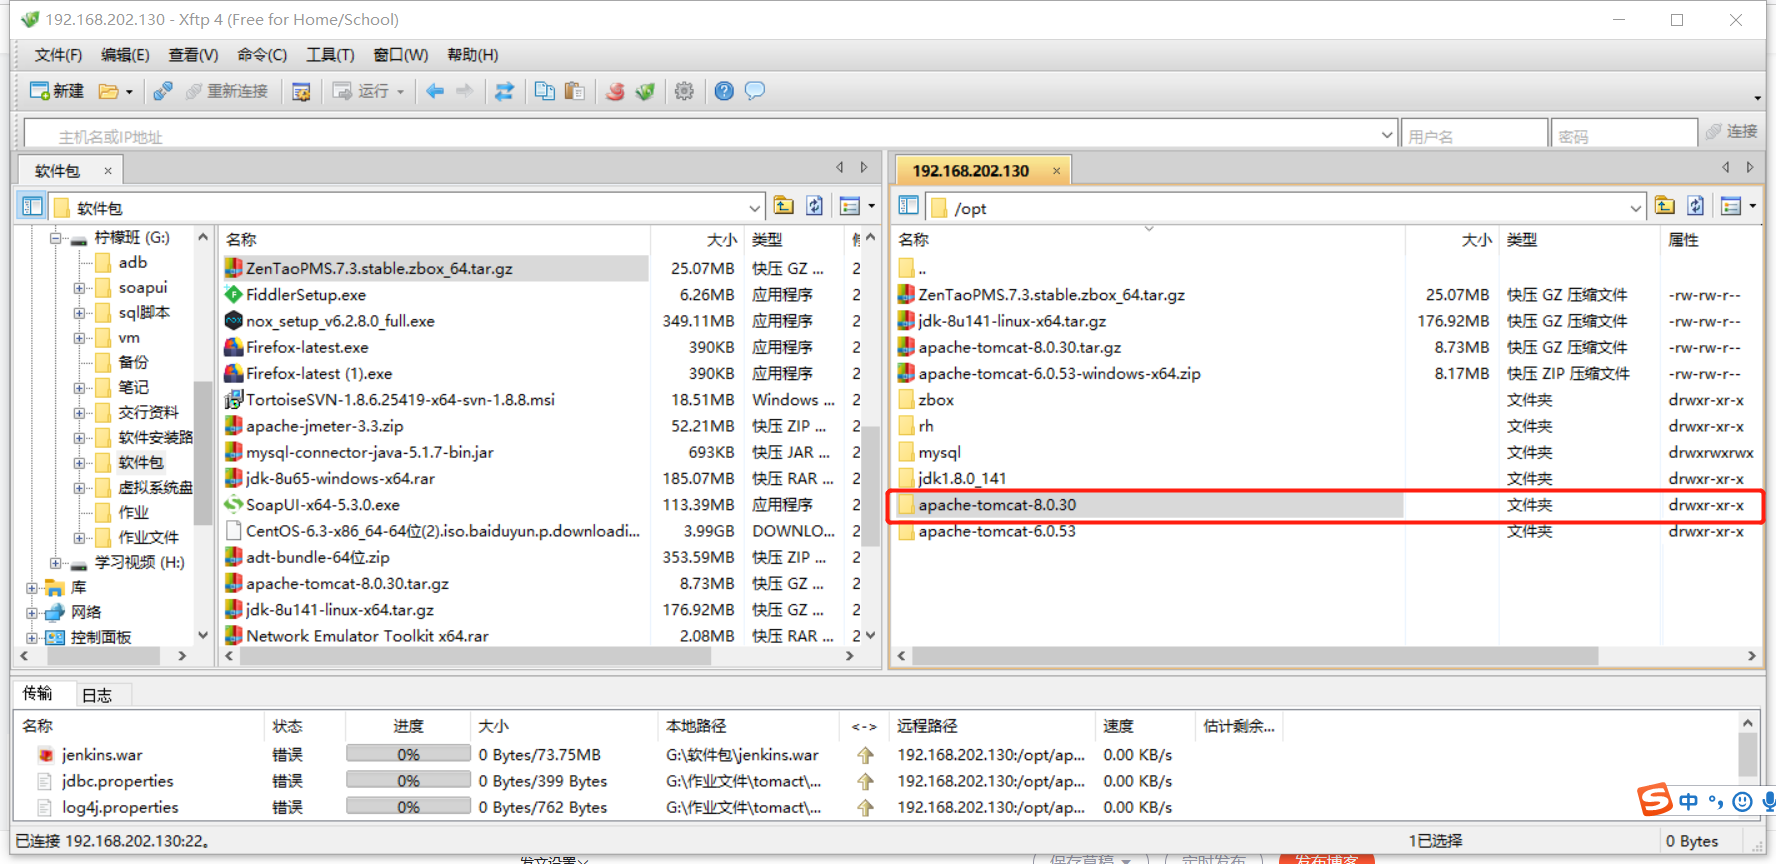Open the 编辑(E) menu
The height and width of the screenshot is (864, 1776).
click(125, 55)
